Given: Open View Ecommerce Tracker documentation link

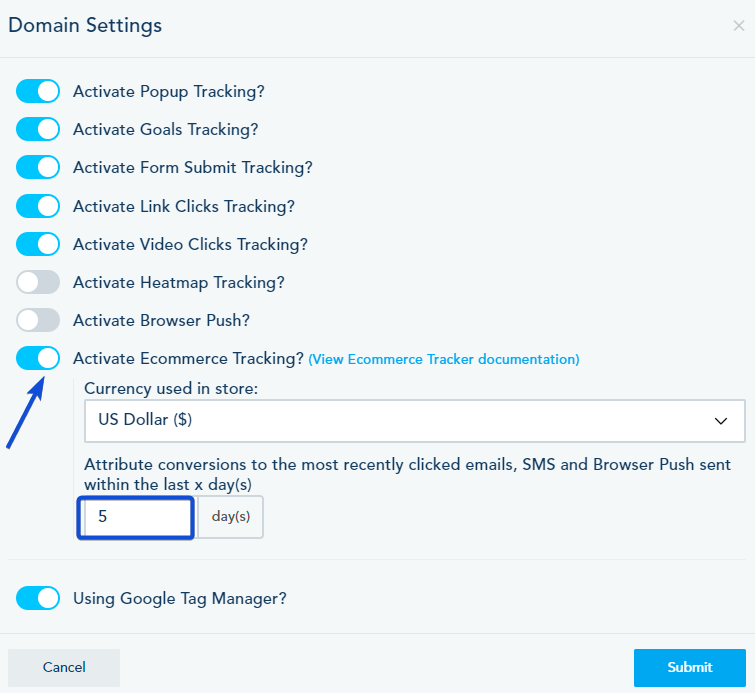Looking at the screenshot, I should coord(444,360).
